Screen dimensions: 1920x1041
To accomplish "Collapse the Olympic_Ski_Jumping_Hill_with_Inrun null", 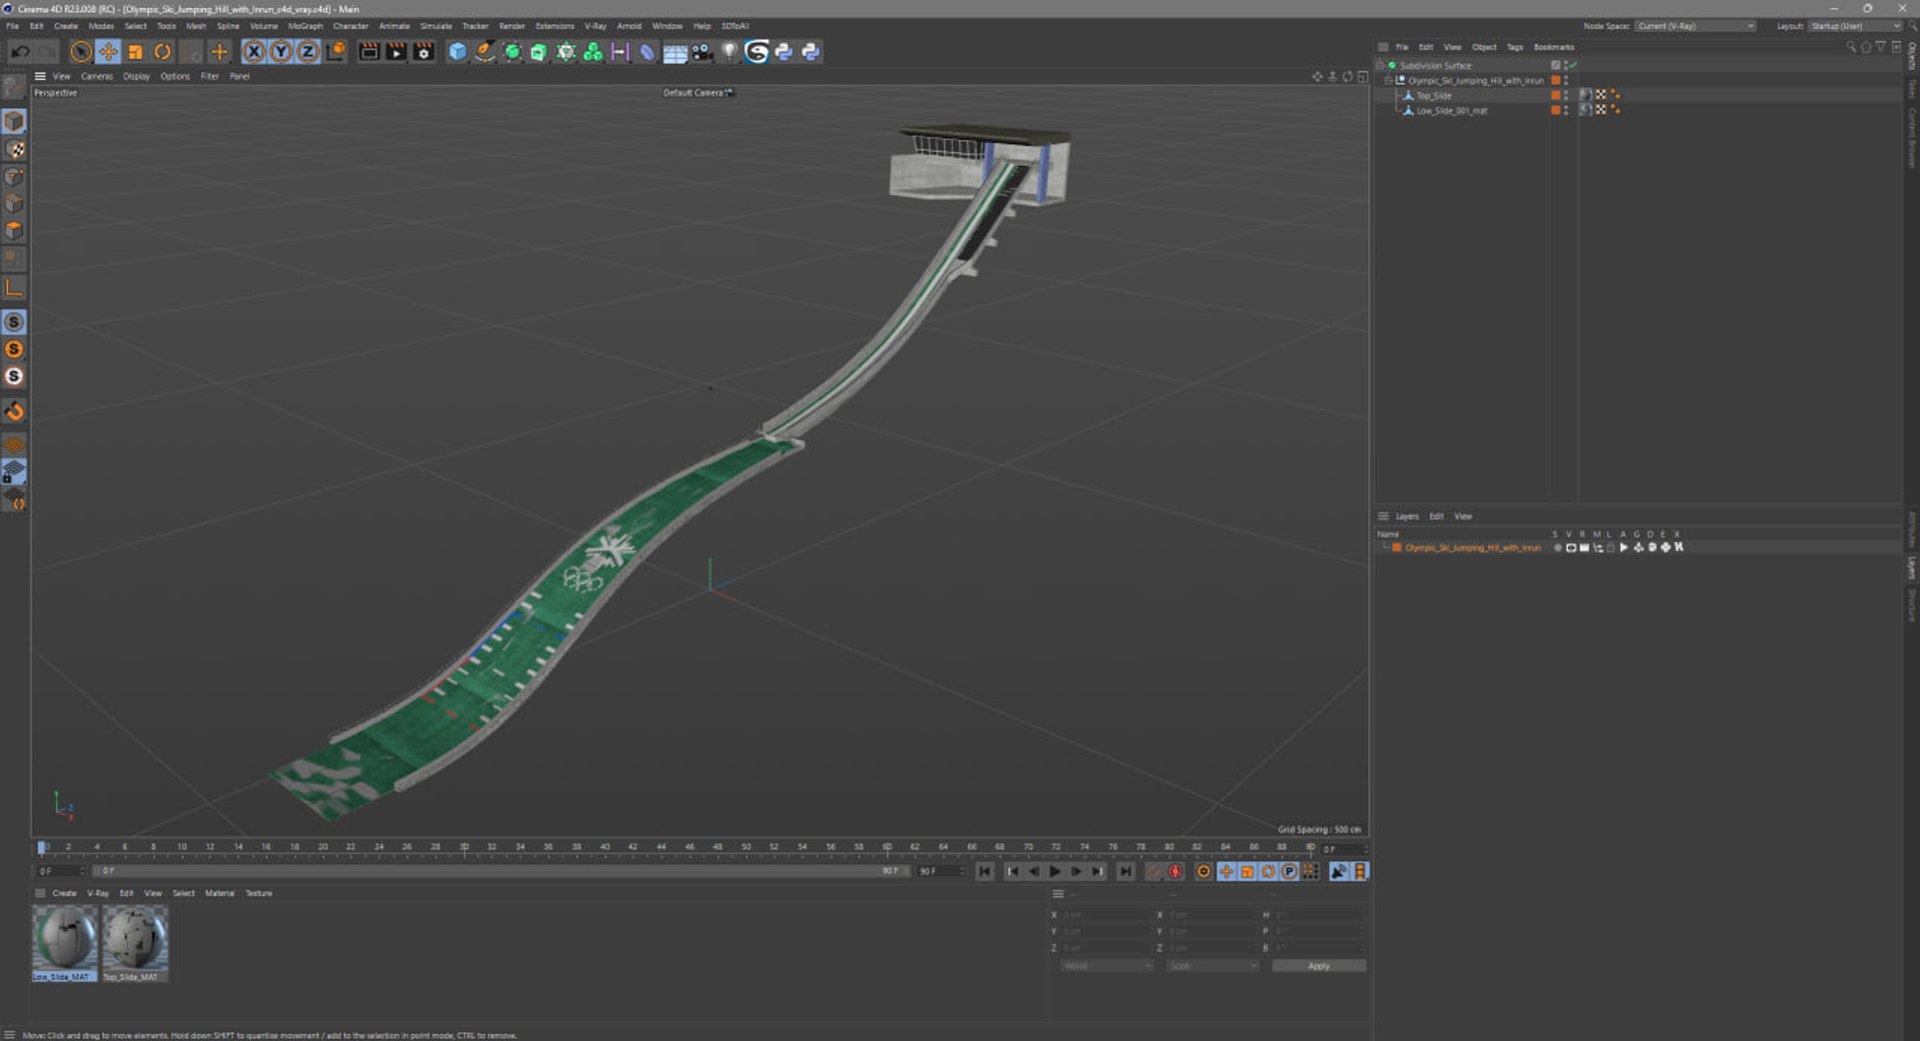I will [1389, 80].
